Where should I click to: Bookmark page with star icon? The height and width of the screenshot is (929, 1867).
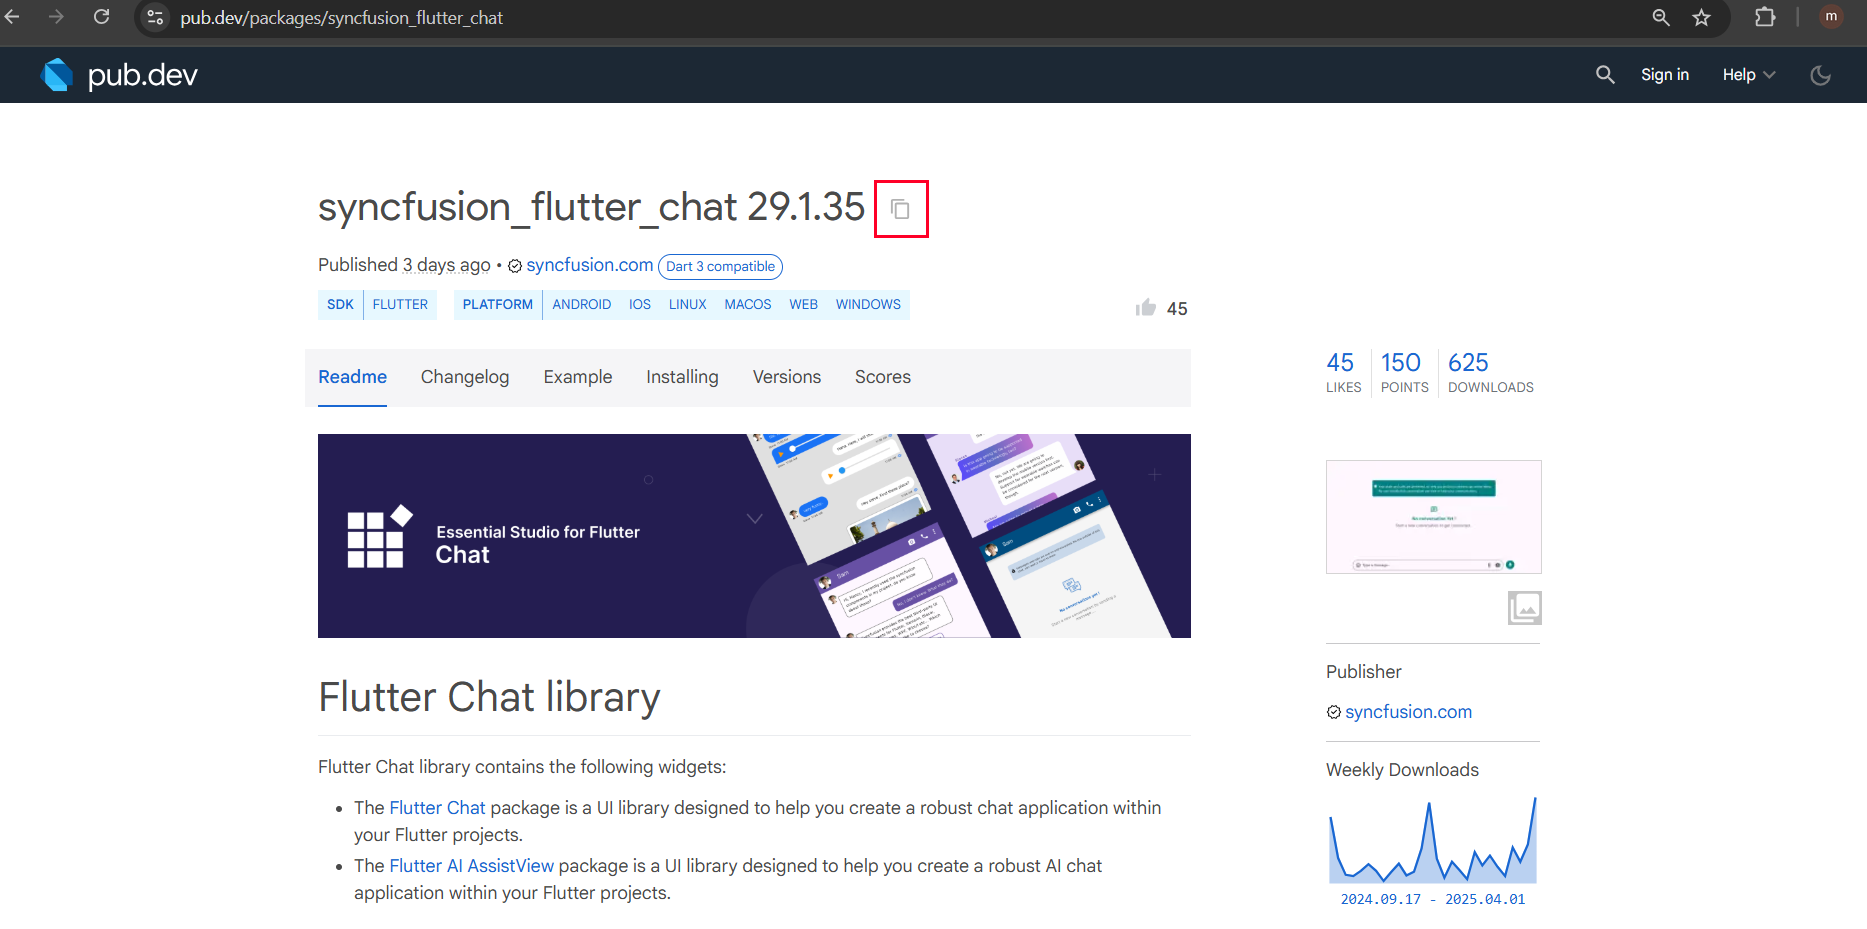click(x=1701, y=18)
